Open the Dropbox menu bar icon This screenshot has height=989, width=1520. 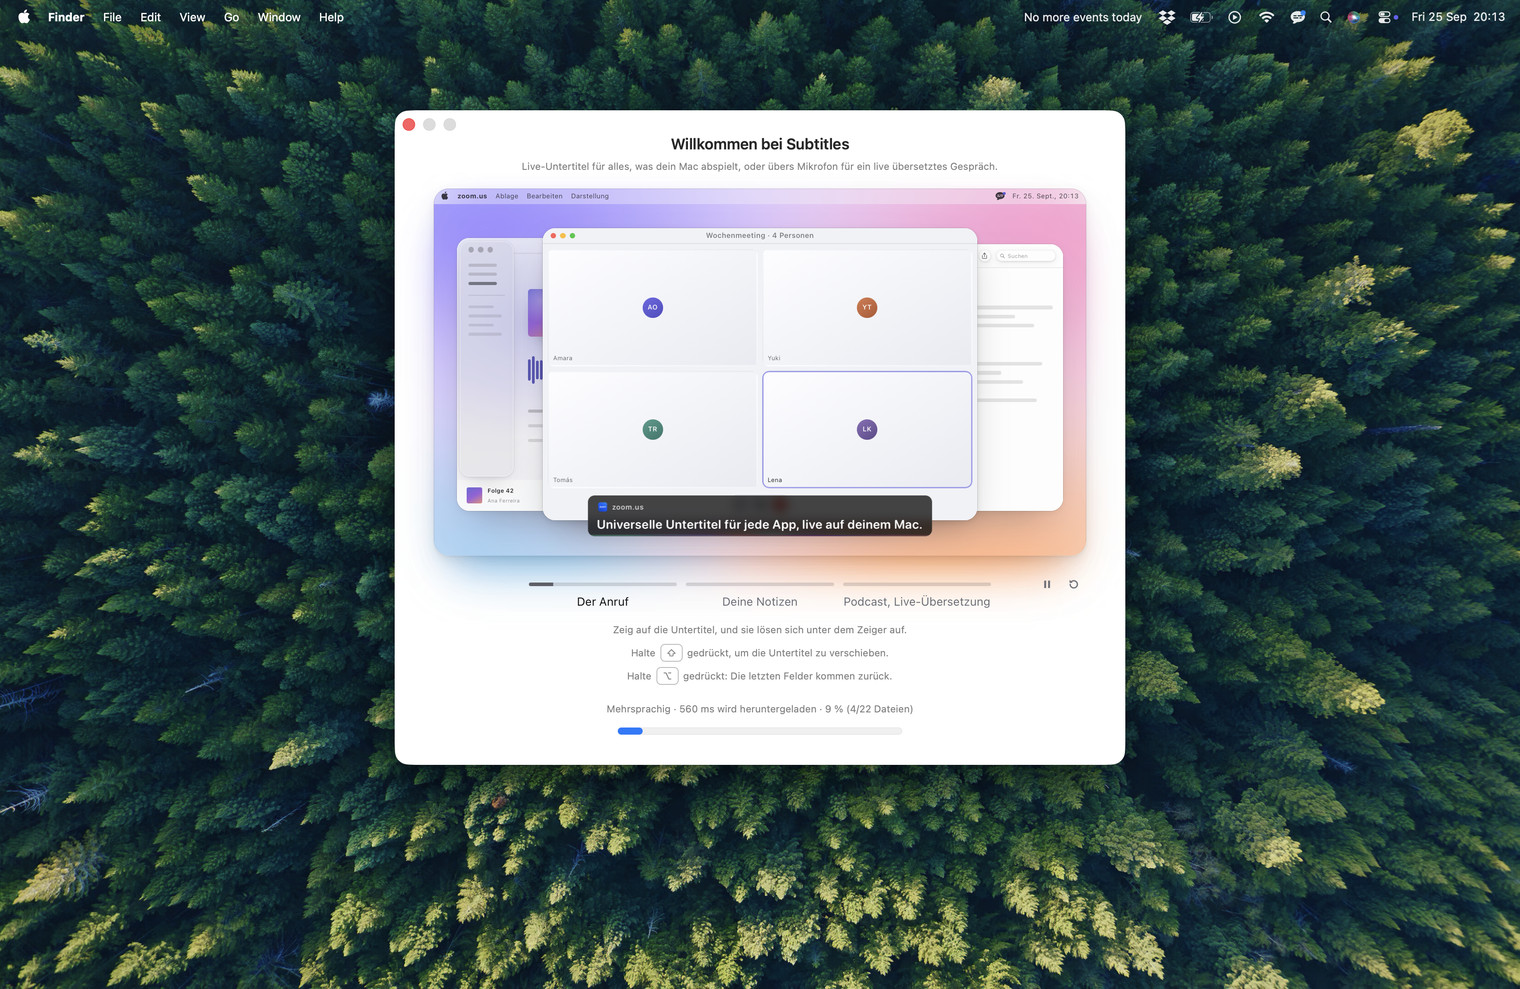point(1167,17)
